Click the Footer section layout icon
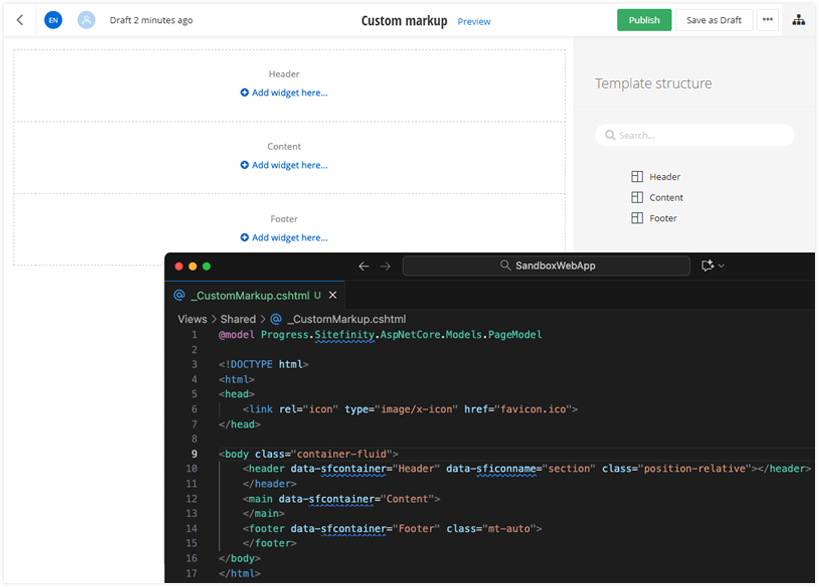This screenshot has height=587, width=819. click(x=637, y=218)
